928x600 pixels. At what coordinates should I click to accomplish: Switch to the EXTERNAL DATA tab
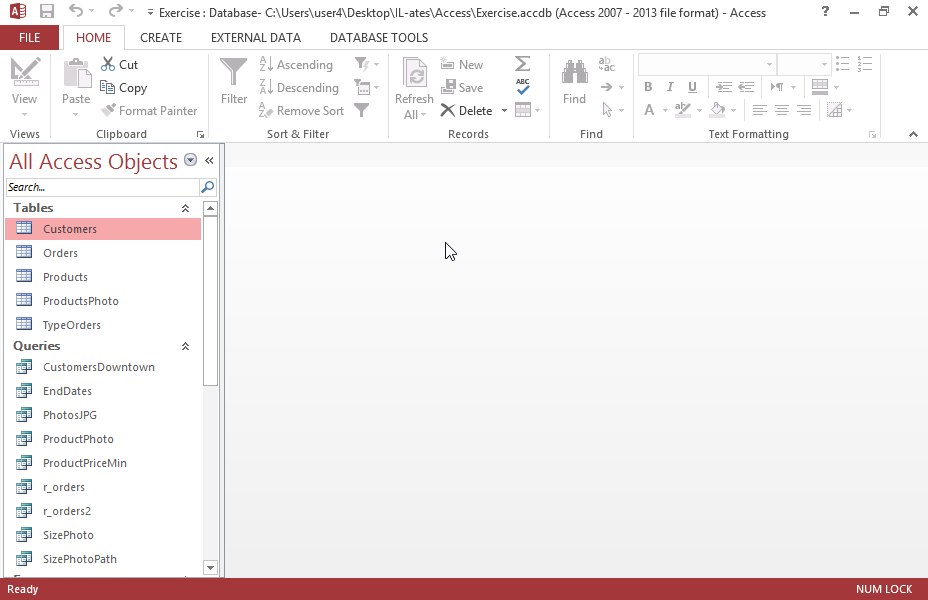click(x=256, y=38)
